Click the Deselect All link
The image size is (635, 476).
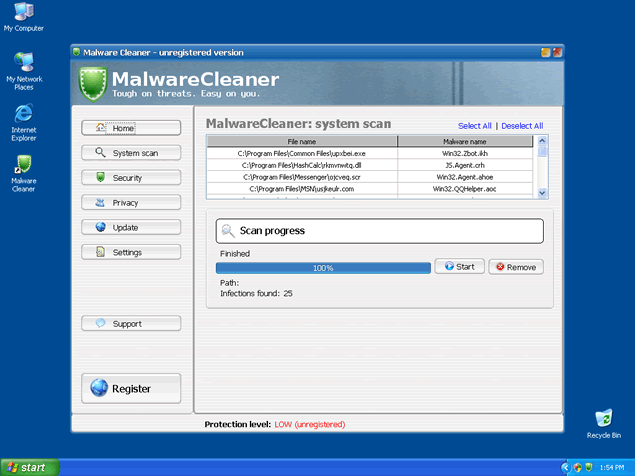(x=522, y=126)
